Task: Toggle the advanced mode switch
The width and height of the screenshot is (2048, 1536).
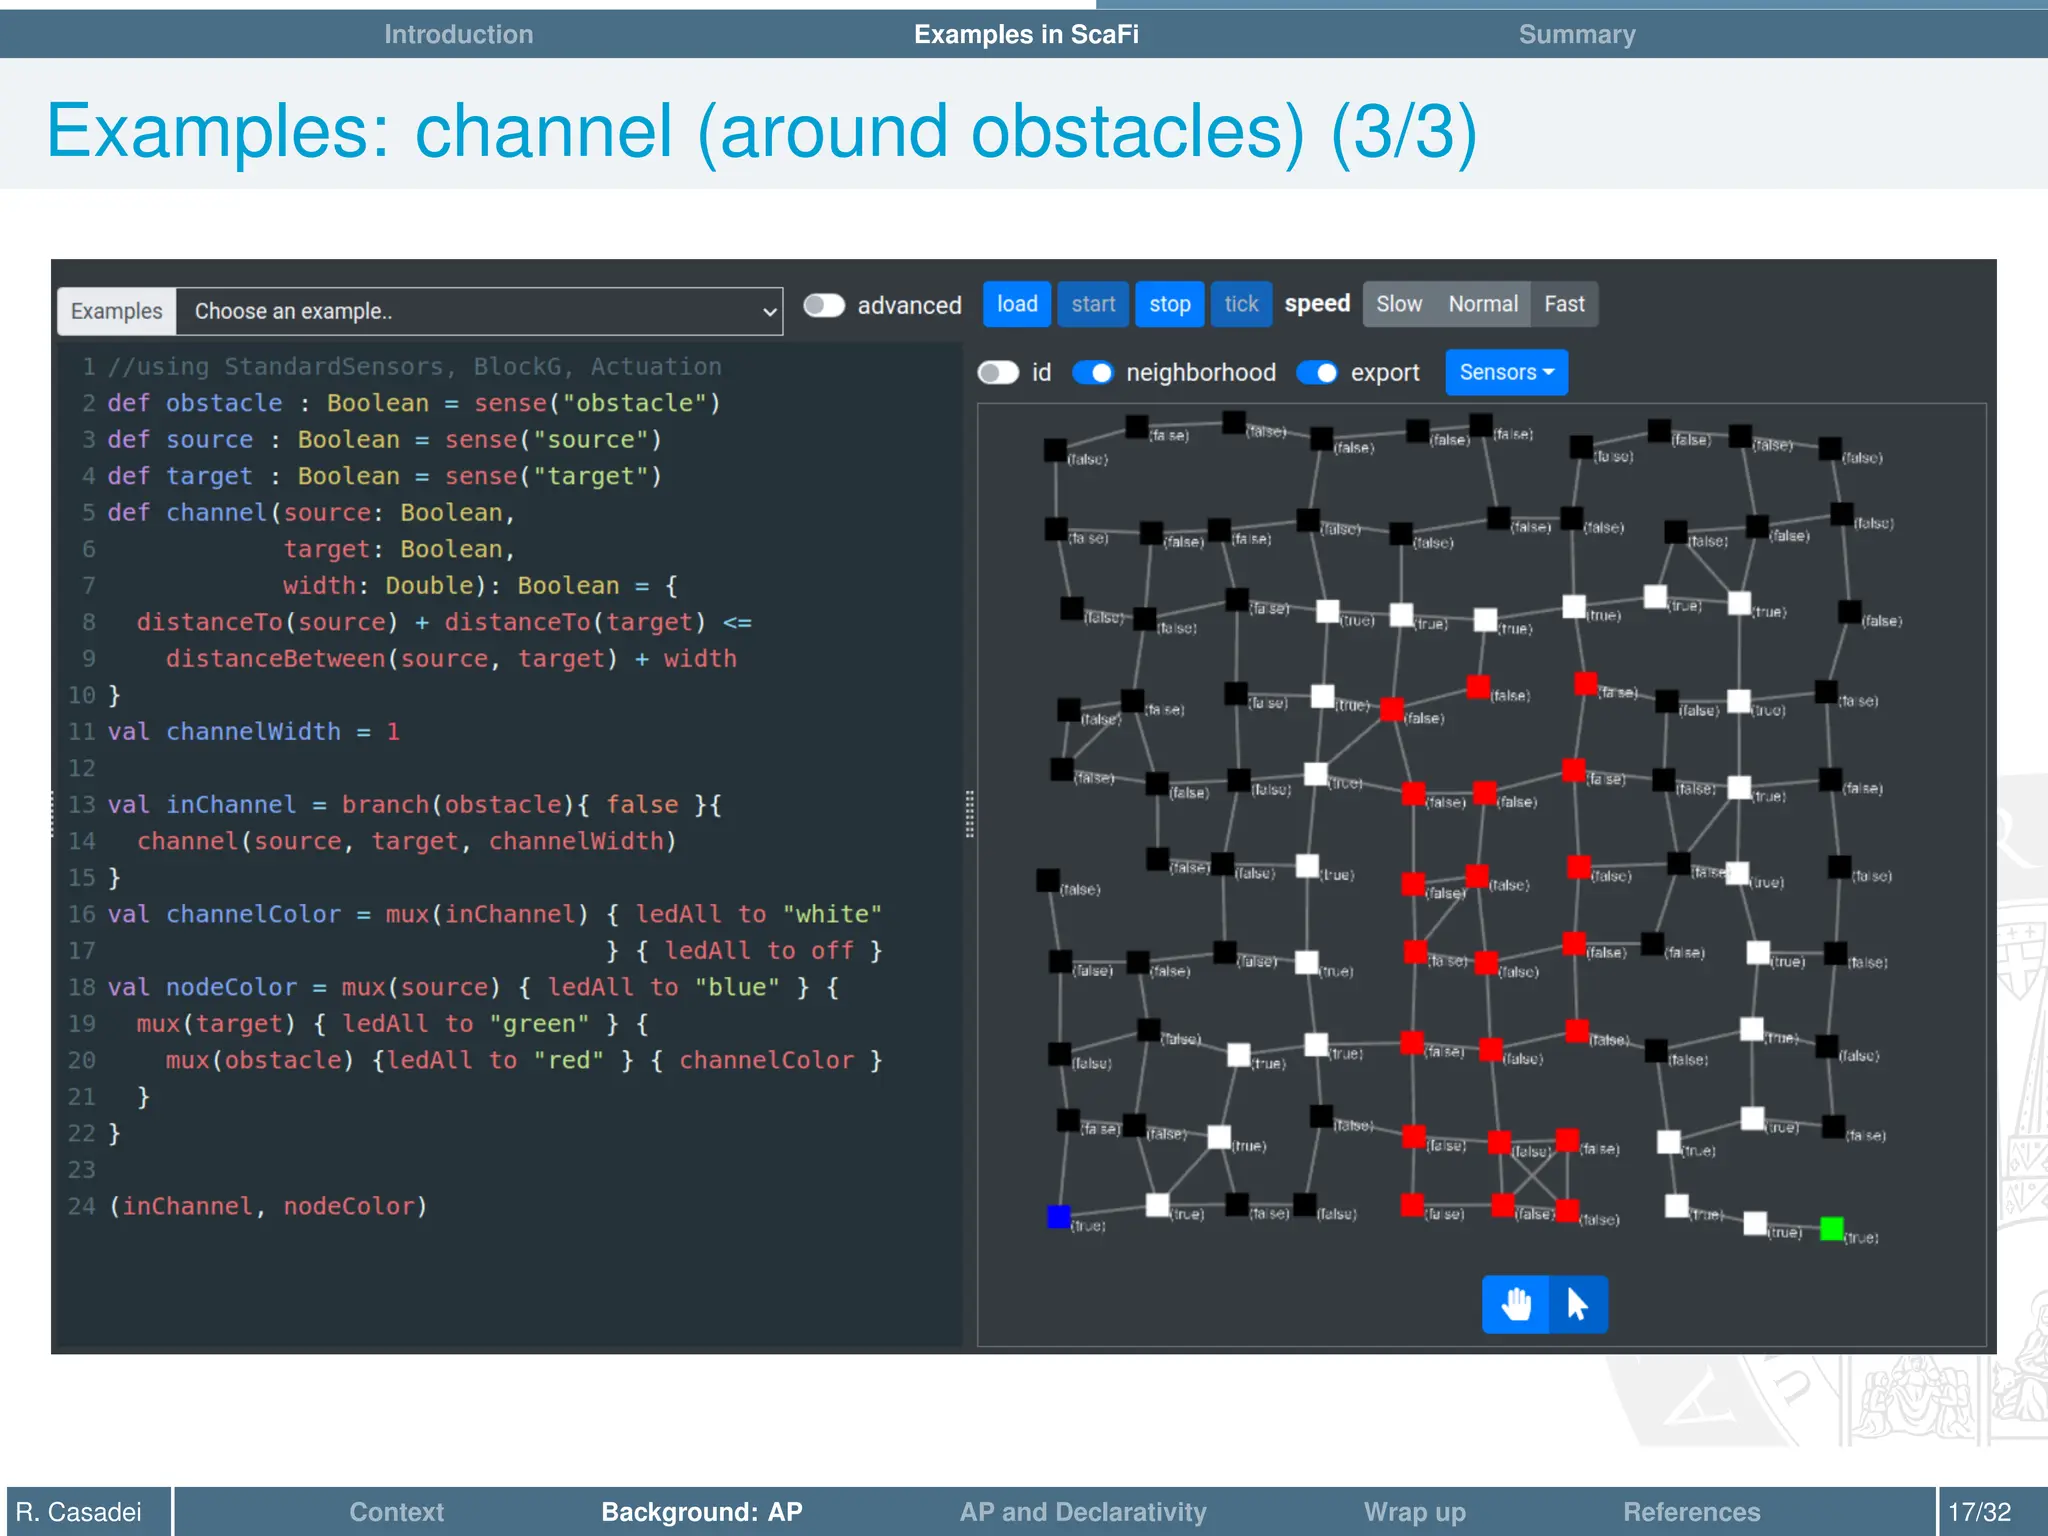Action: [824, 305]
